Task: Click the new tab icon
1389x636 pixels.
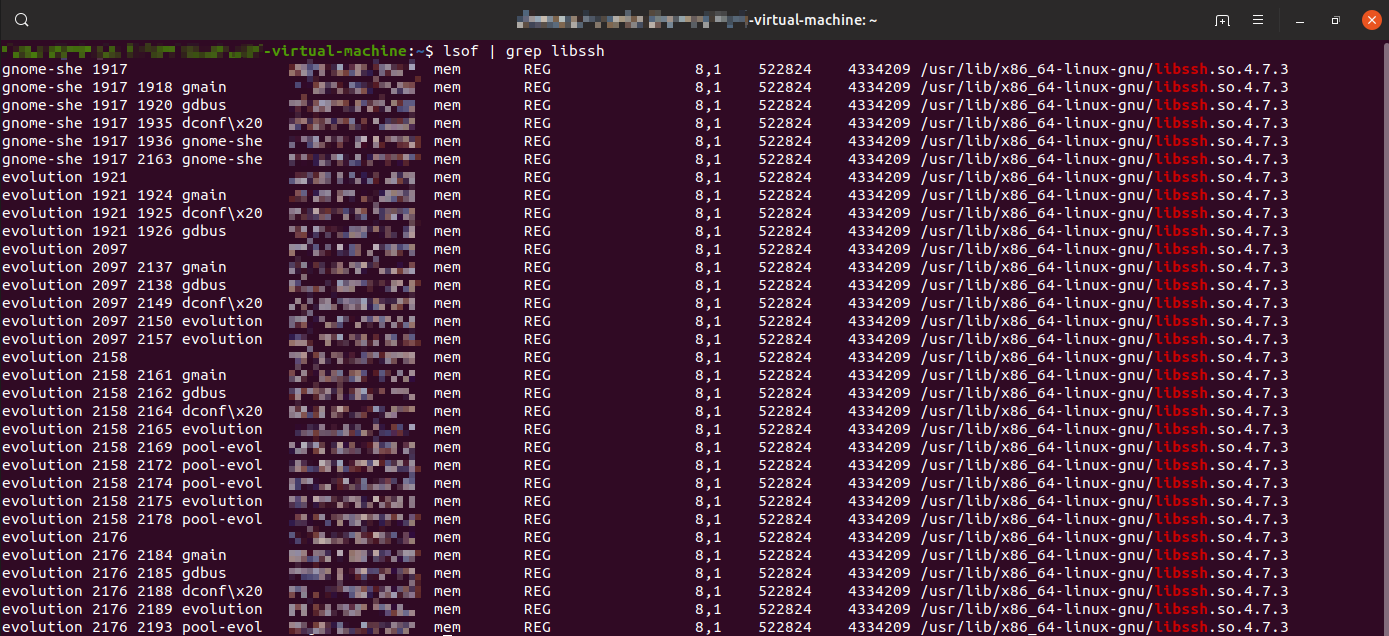Action: pos(1222,20)
